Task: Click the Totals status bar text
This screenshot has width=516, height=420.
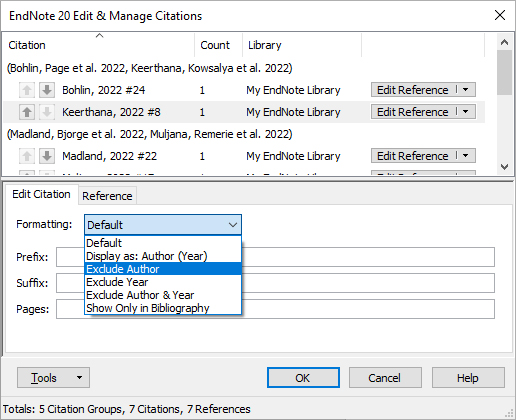Action: pyautogui.click(x=127, y=409)
